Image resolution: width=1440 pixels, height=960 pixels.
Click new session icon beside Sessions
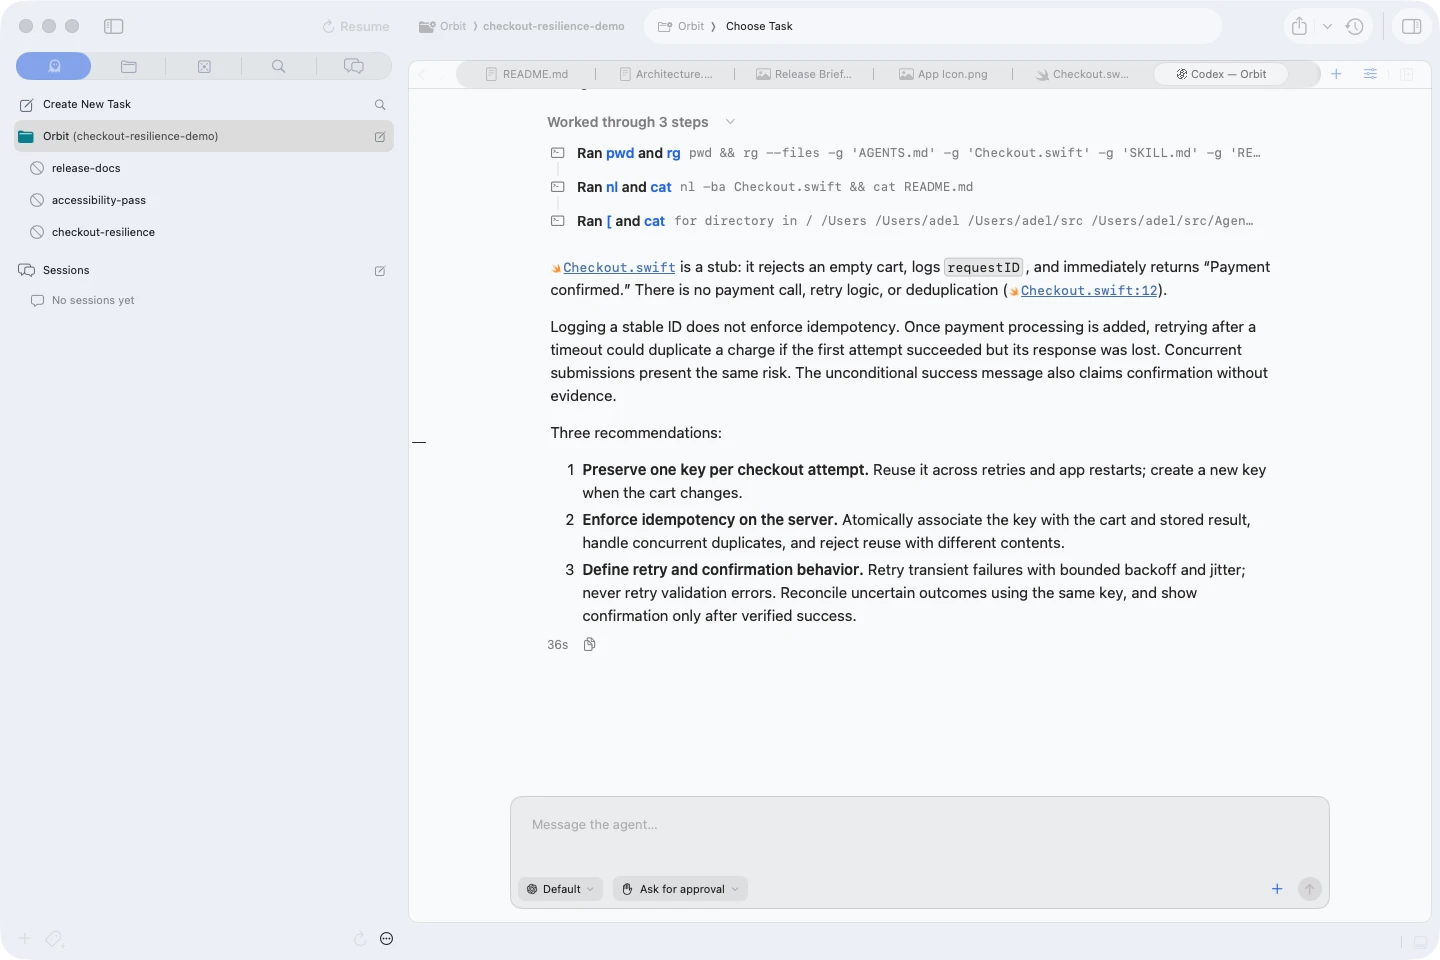coord(380,270)
